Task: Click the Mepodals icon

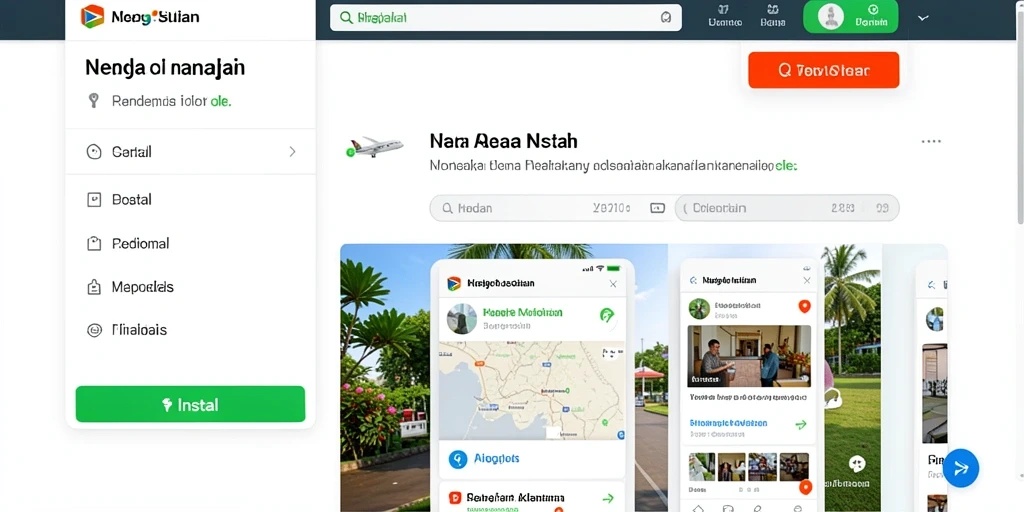Action: coord(94,287)
